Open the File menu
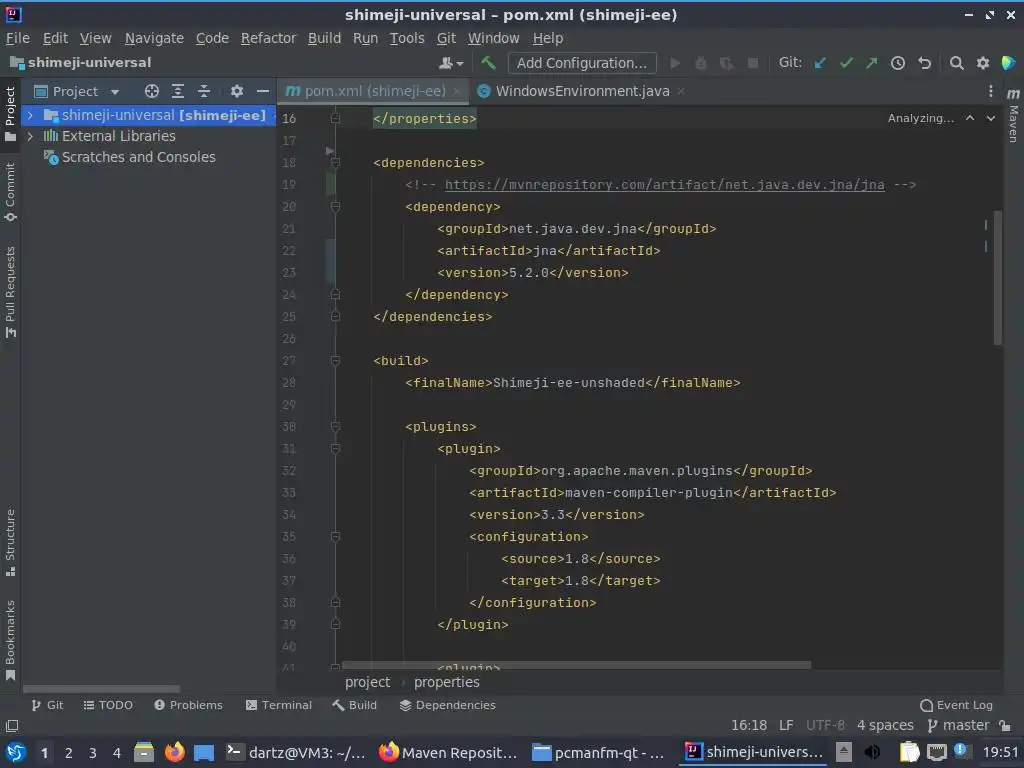Image resolution: width=1024 pixels, height=768 pixels. pyautogui.click(x=18, y=39)
